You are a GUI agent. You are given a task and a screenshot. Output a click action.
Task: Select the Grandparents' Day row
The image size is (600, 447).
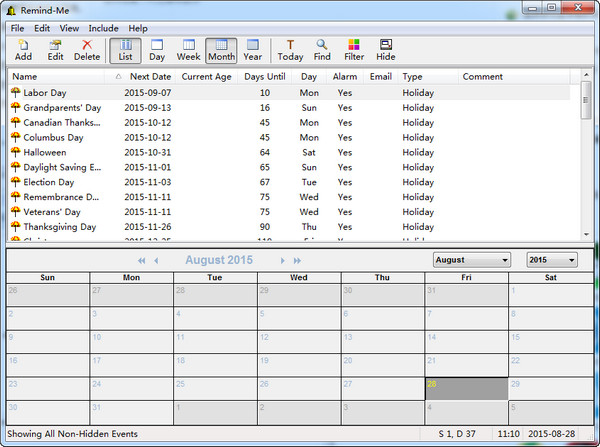[289, 108]
